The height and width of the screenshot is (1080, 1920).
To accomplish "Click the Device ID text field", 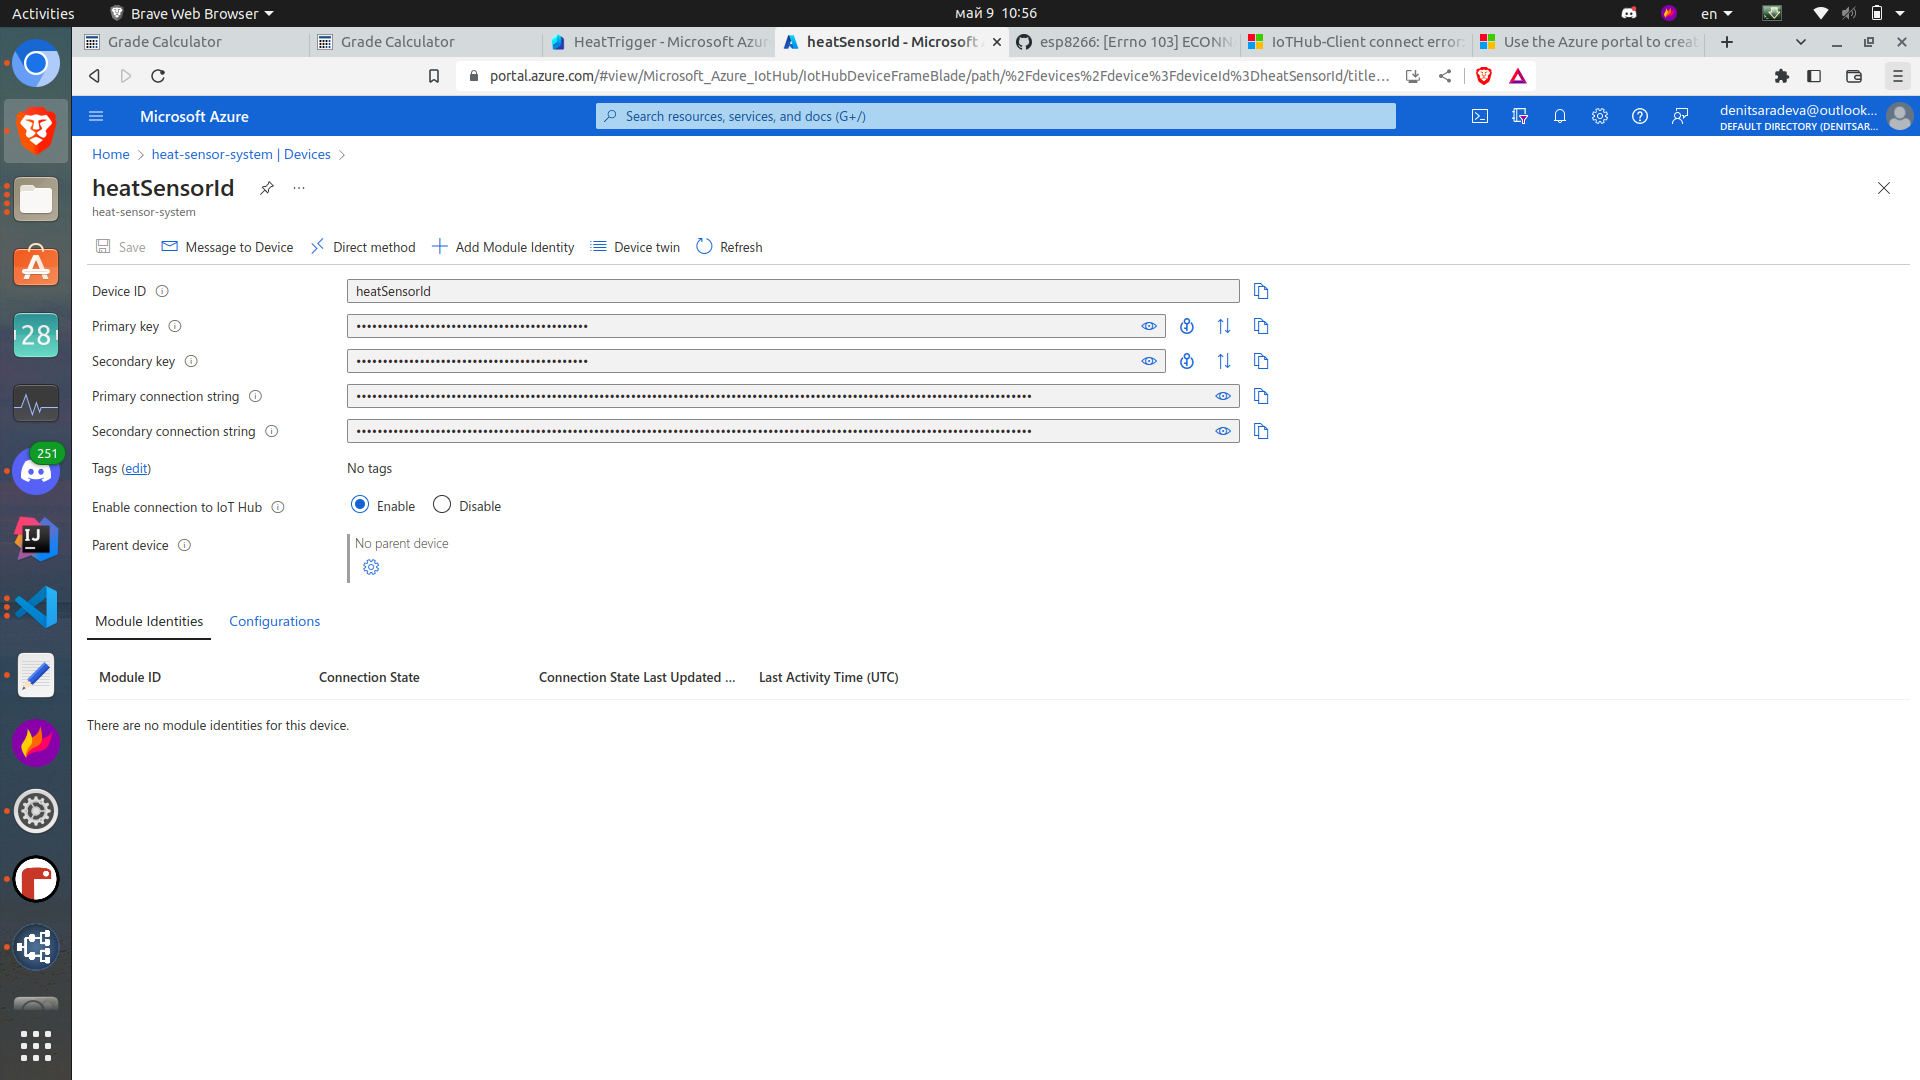I will tap(793, 291).
